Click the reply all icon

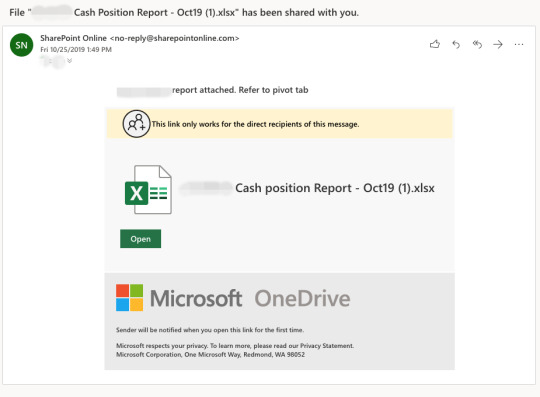(477, 44)
